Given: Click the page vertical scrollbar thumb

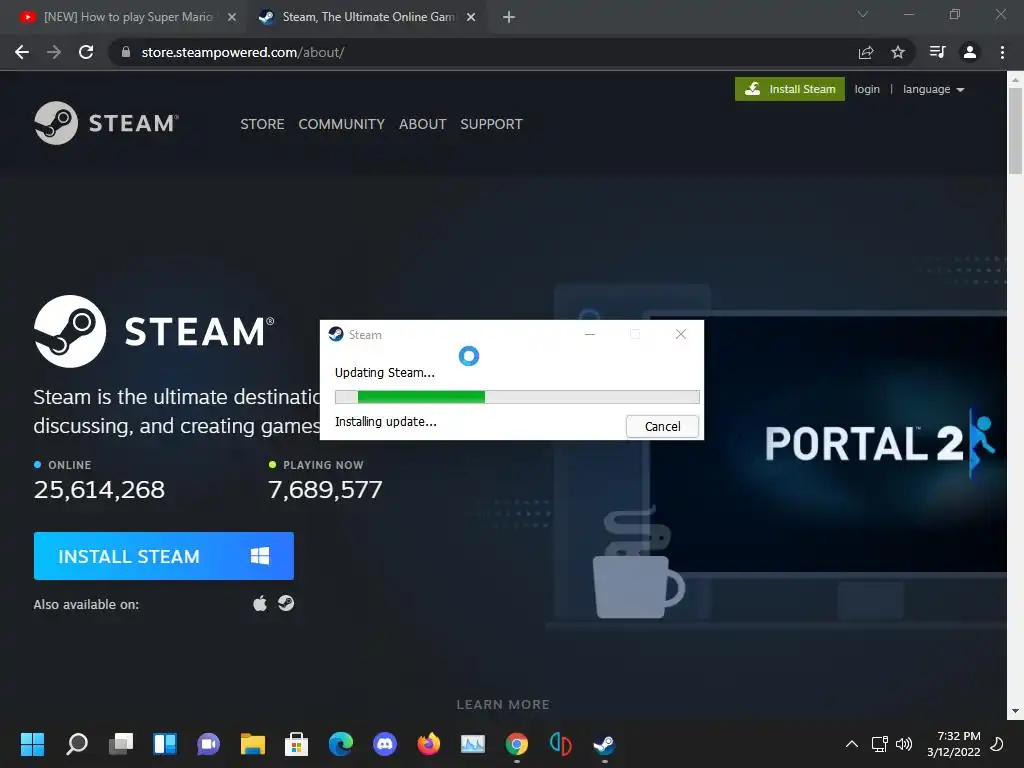Looking at the screenshot, I should (1015, 131).
